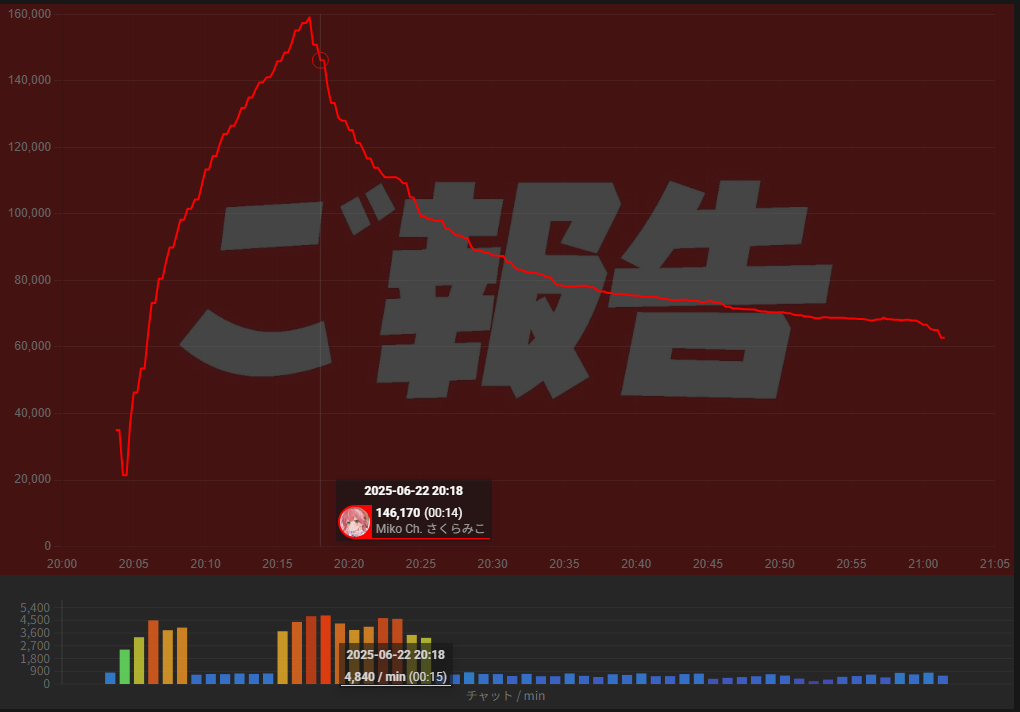This screenshot has width=1020, height=712.
Task: Click the 20:00 time axis label
Action: pyautogui.click(x=62, y=564)
